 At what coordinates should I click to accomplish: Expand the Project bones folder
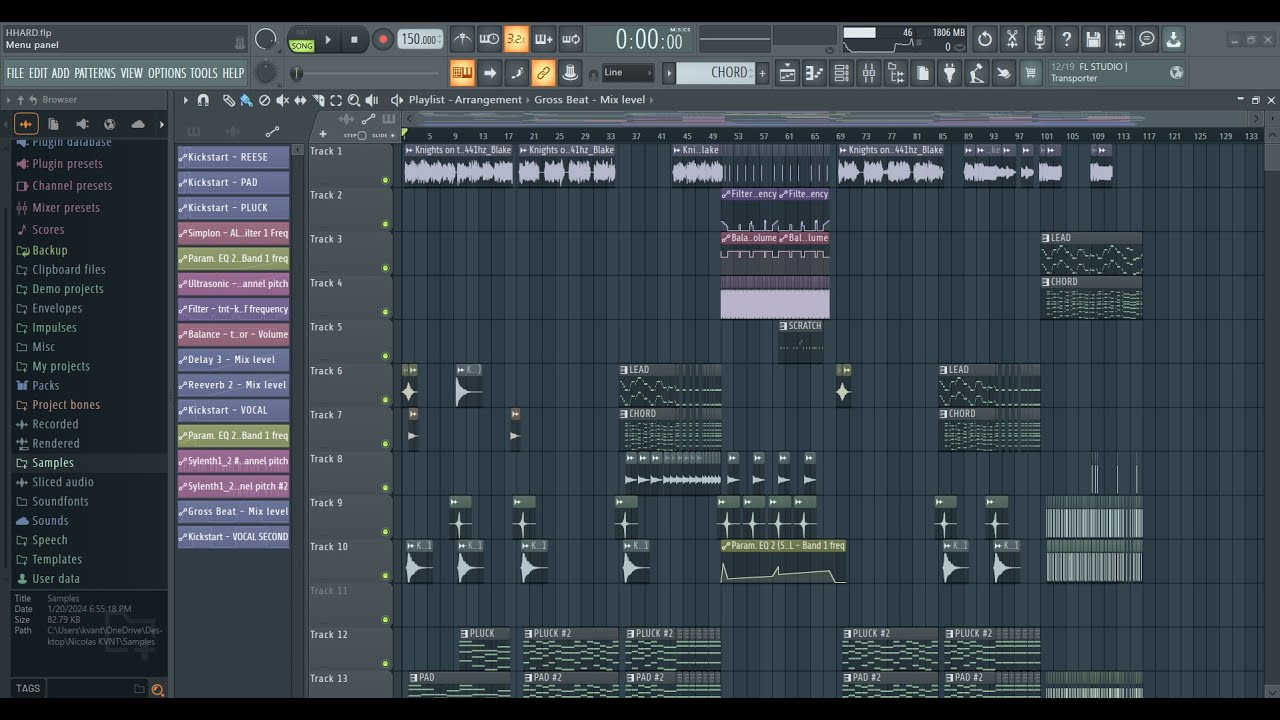point(65,405)
